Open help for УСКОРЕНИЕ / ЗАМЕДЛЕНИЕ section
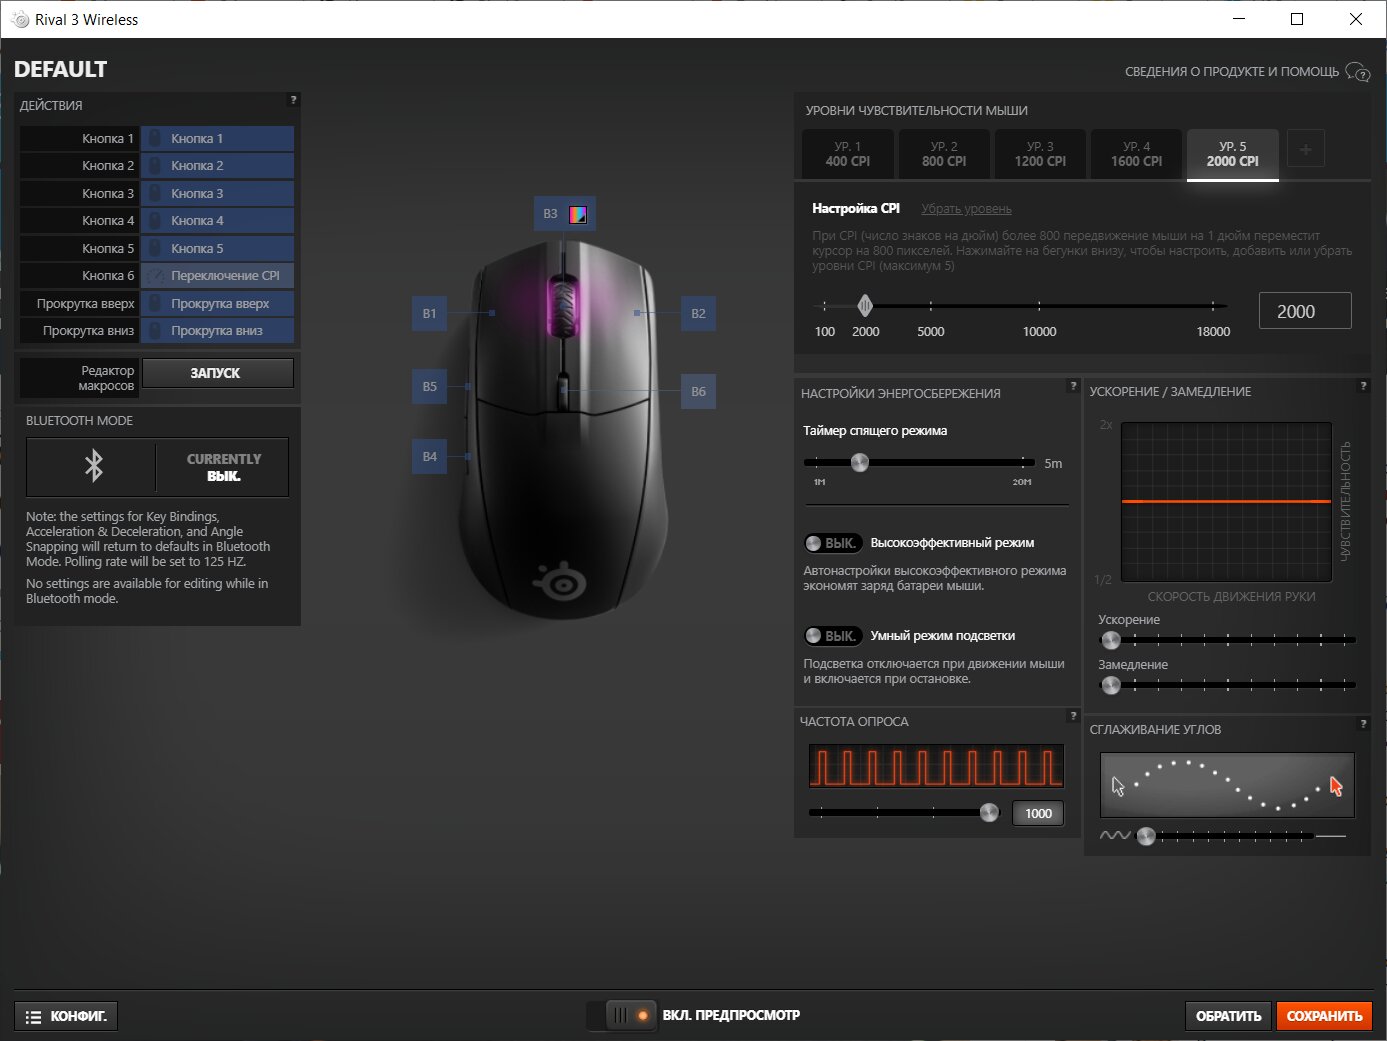Viewport: 1387px width, 1041px height. (x=1363, y=386)
